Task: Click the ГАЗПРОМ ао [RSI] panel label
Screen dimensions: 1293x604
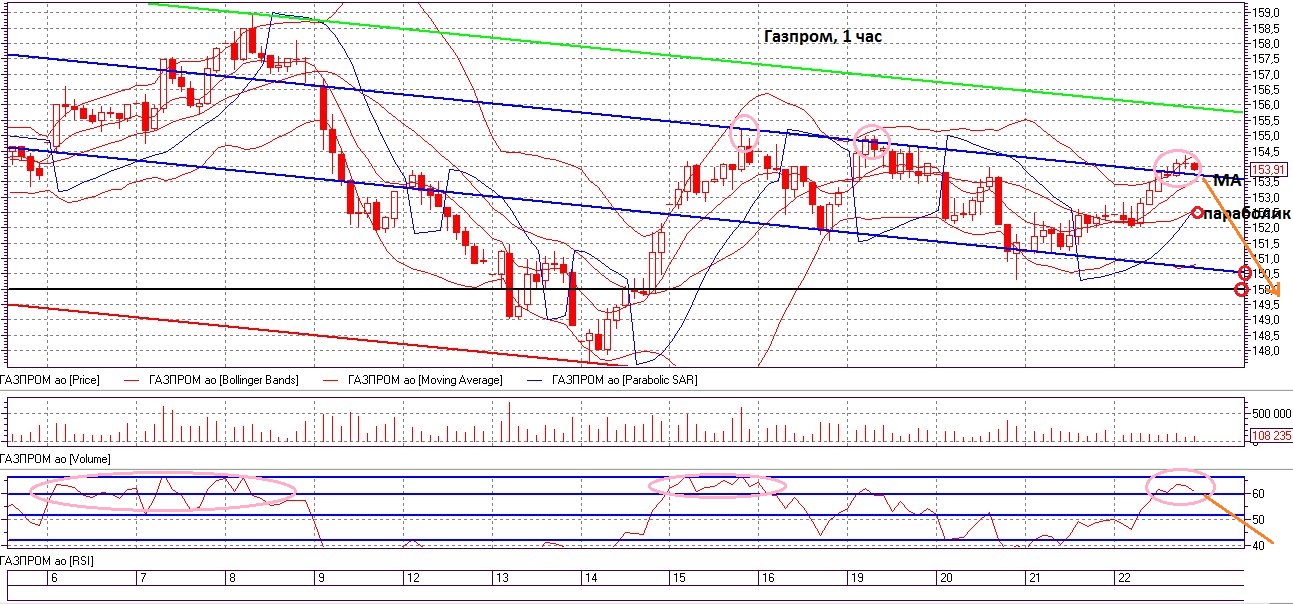Action: click(47, 563)
